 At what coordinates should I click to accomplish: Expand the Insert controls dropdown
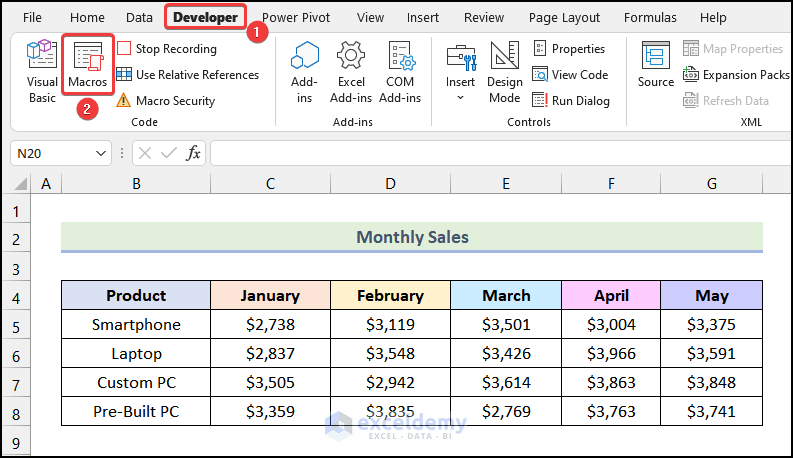461,97
